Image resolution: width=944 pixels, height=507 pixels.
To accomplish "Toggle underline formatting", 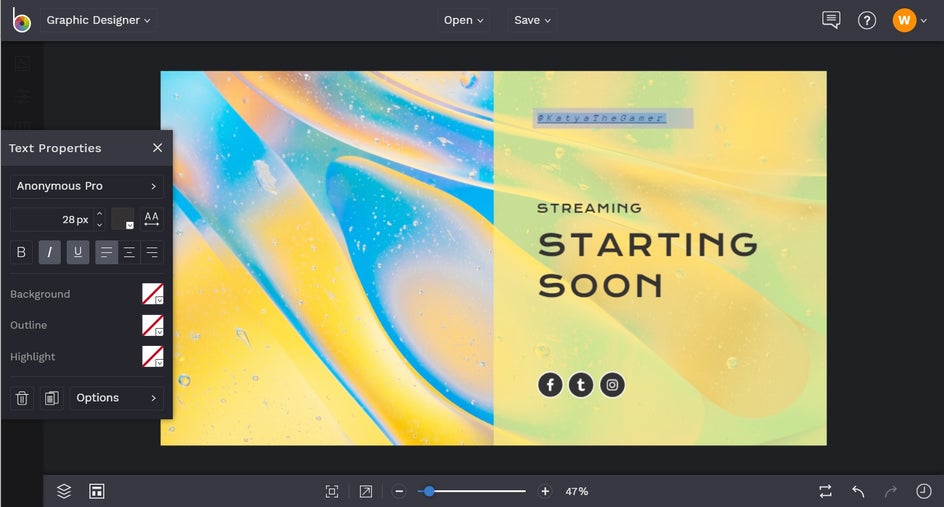I will pyautogui.click(x=78, y=252).
